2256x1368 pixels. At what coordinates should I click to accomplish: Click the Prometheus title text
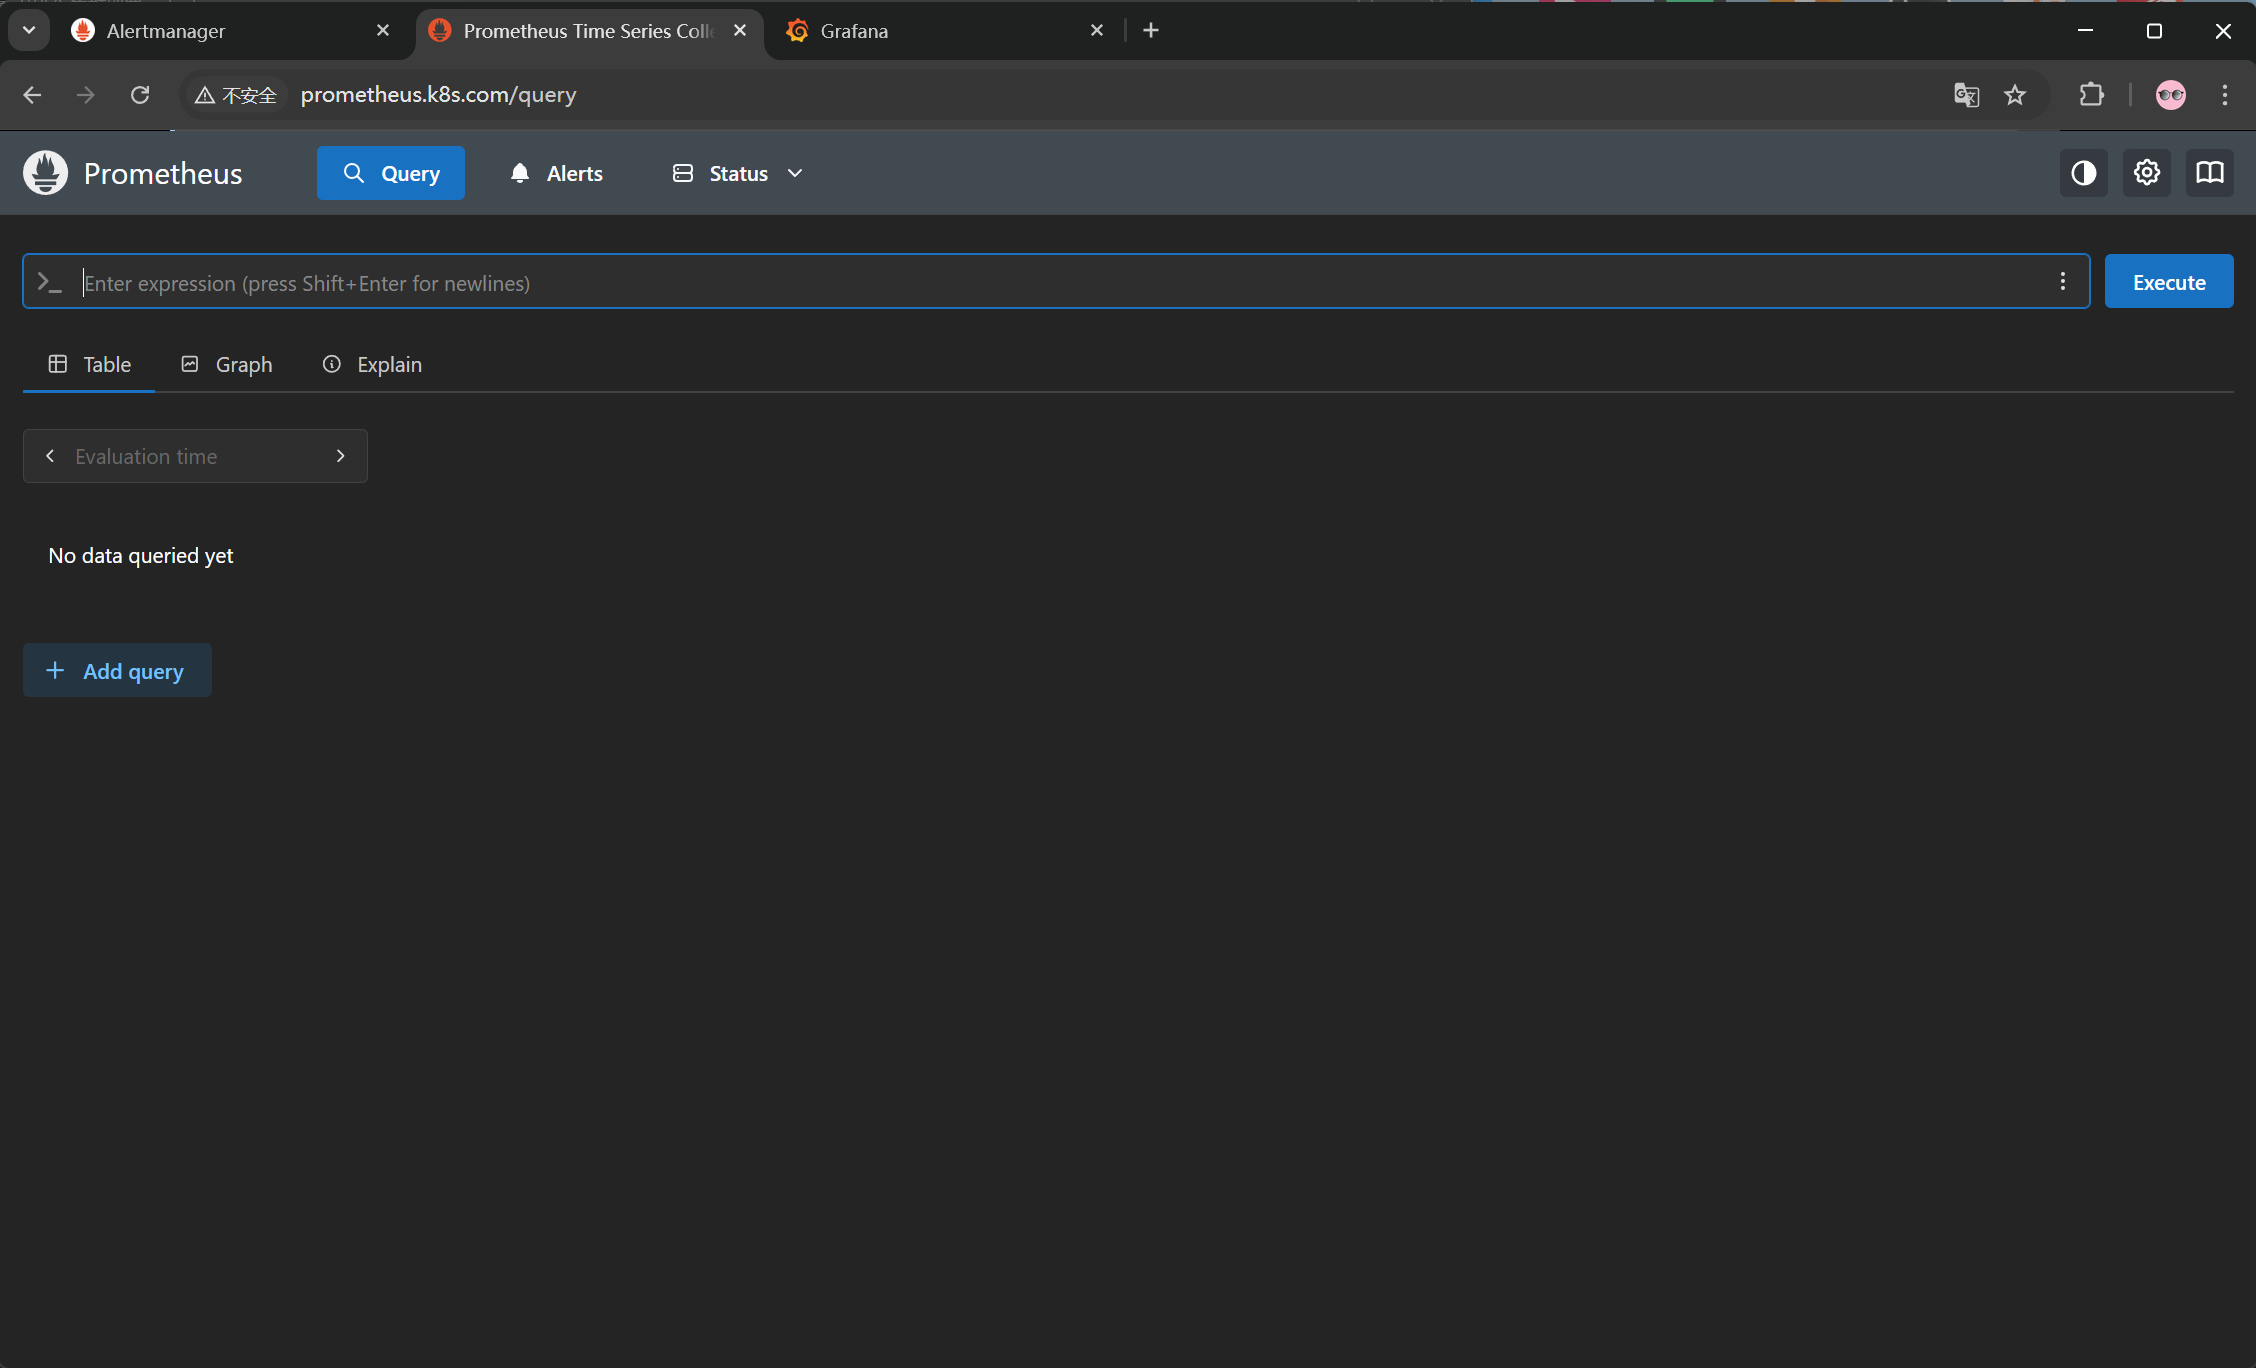[x=163, y=174]
